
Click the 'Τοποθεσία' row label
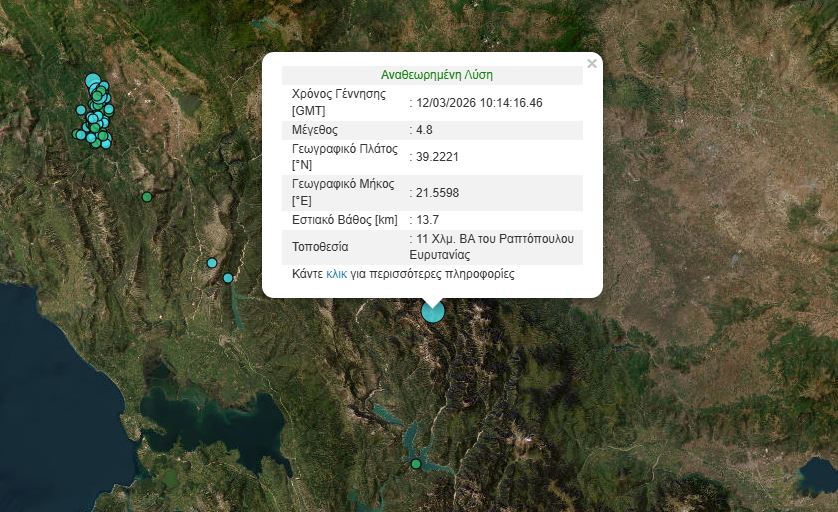pyautogui.click(x=321, y=247)
